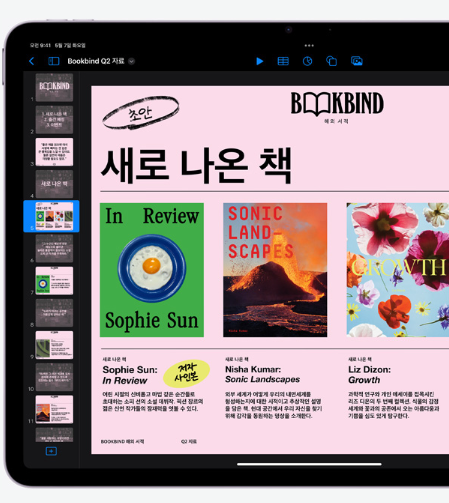Open the three-dot multitasking menu
The image size is (449, 503).
[x=309, y=45]
